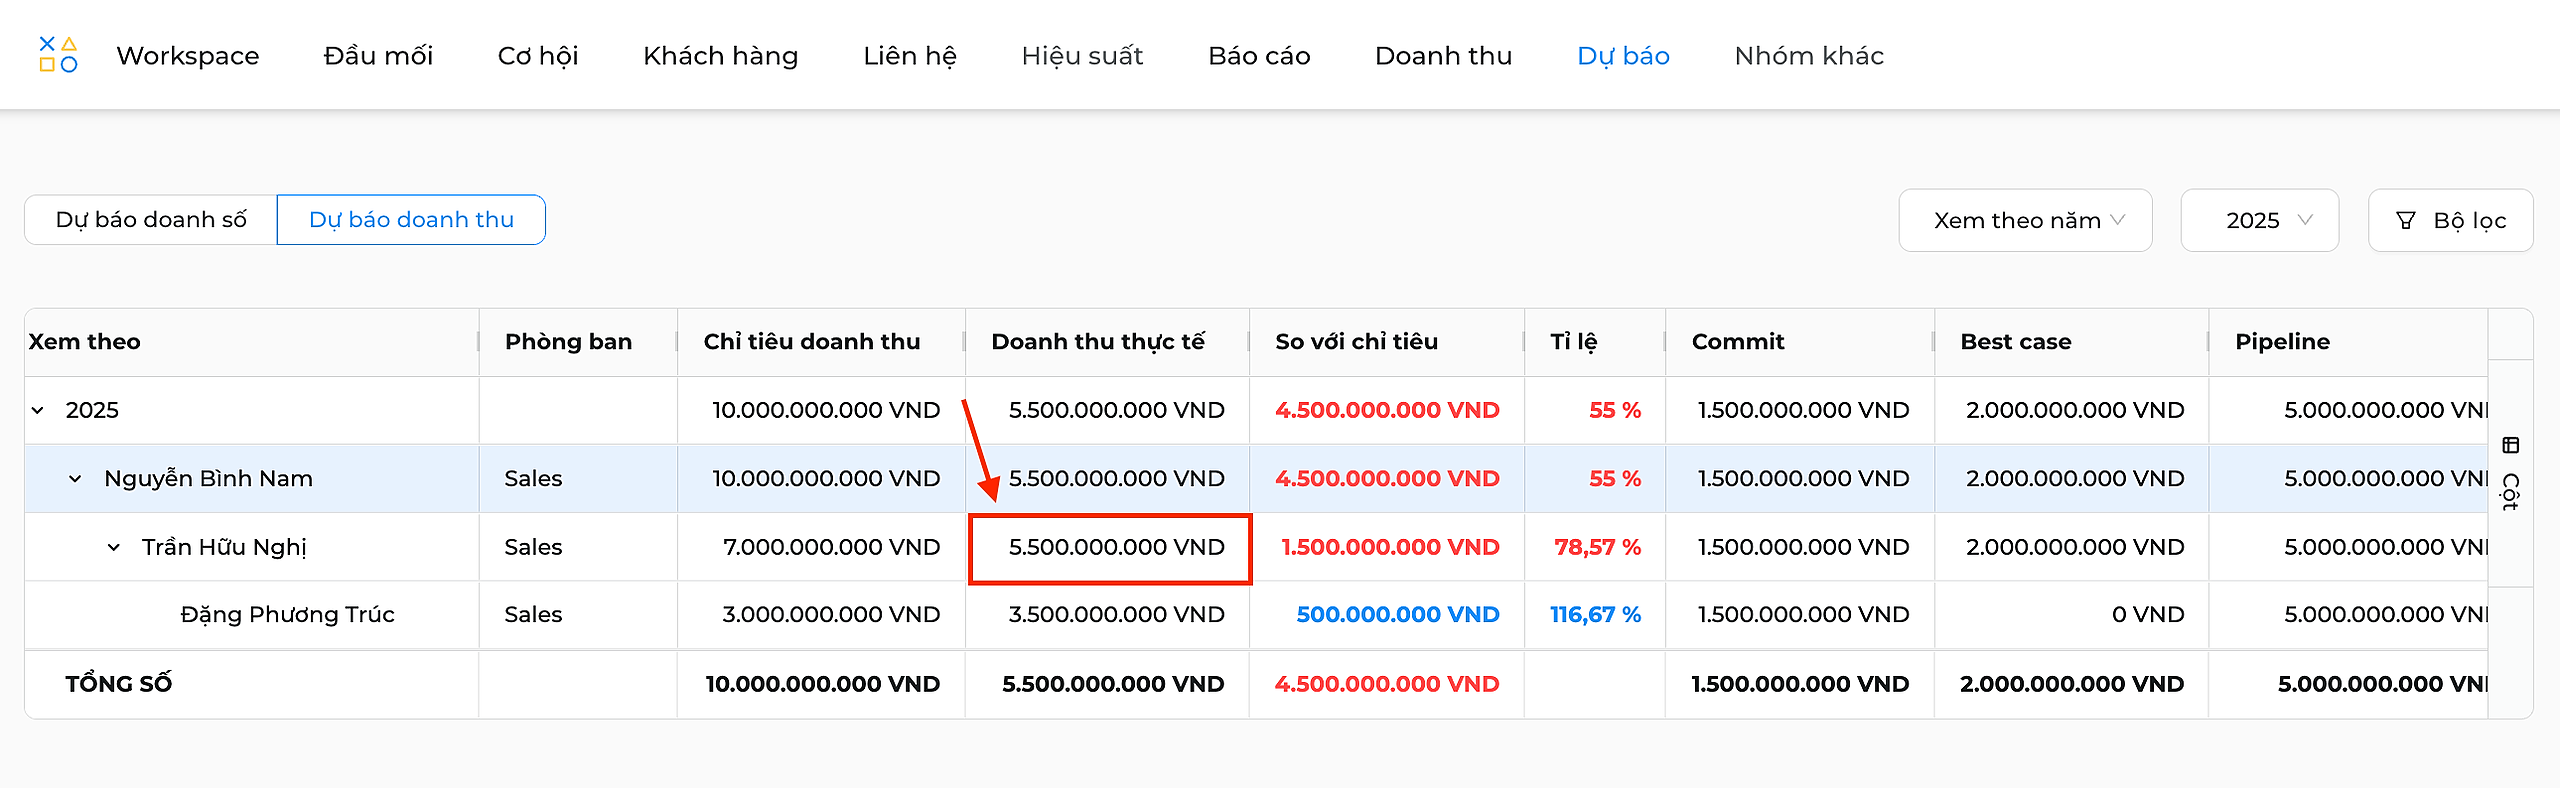This screenshot has width=2560, height=788.
Task: Click the Doanh thu thực tế column header
Action: coord(1098,342)
